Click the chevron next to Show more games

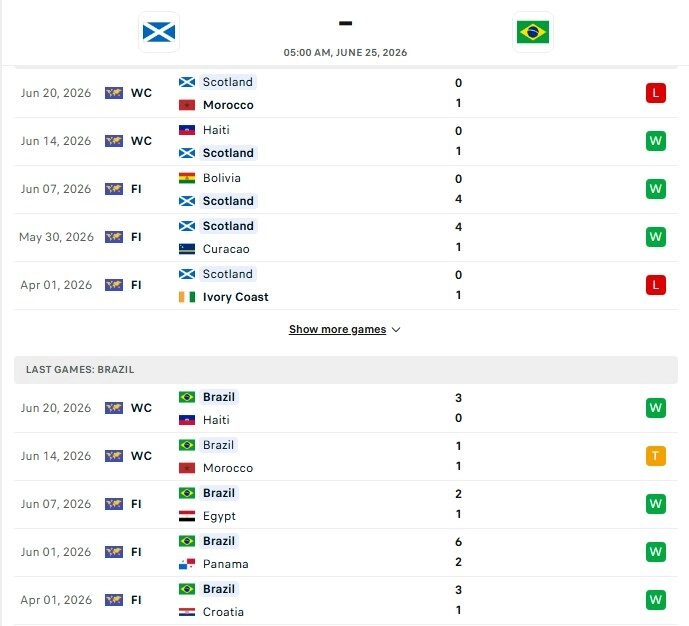[x=396, y=330]
